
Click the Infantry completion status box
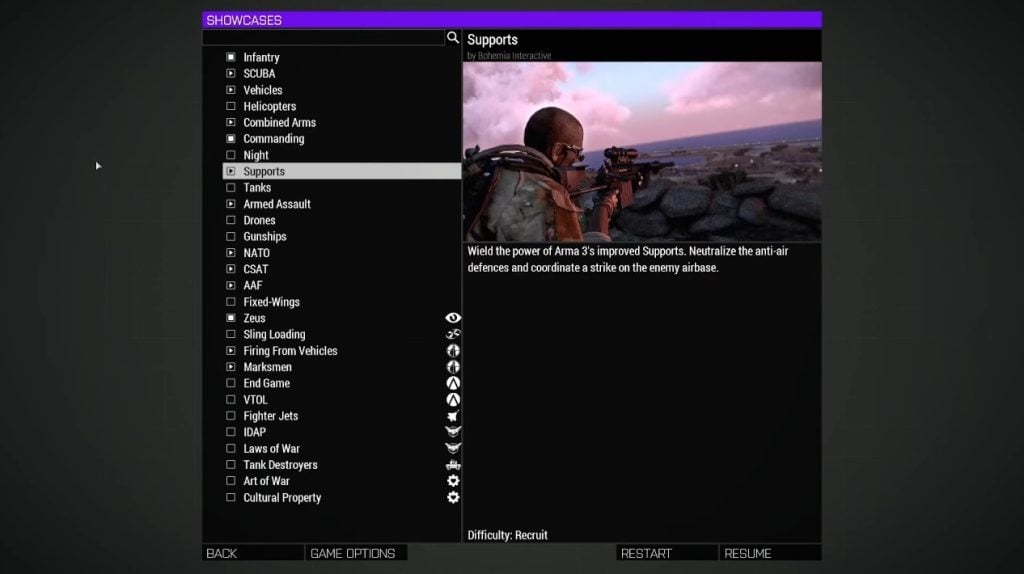pyautogui.click(x=231, y=58)
